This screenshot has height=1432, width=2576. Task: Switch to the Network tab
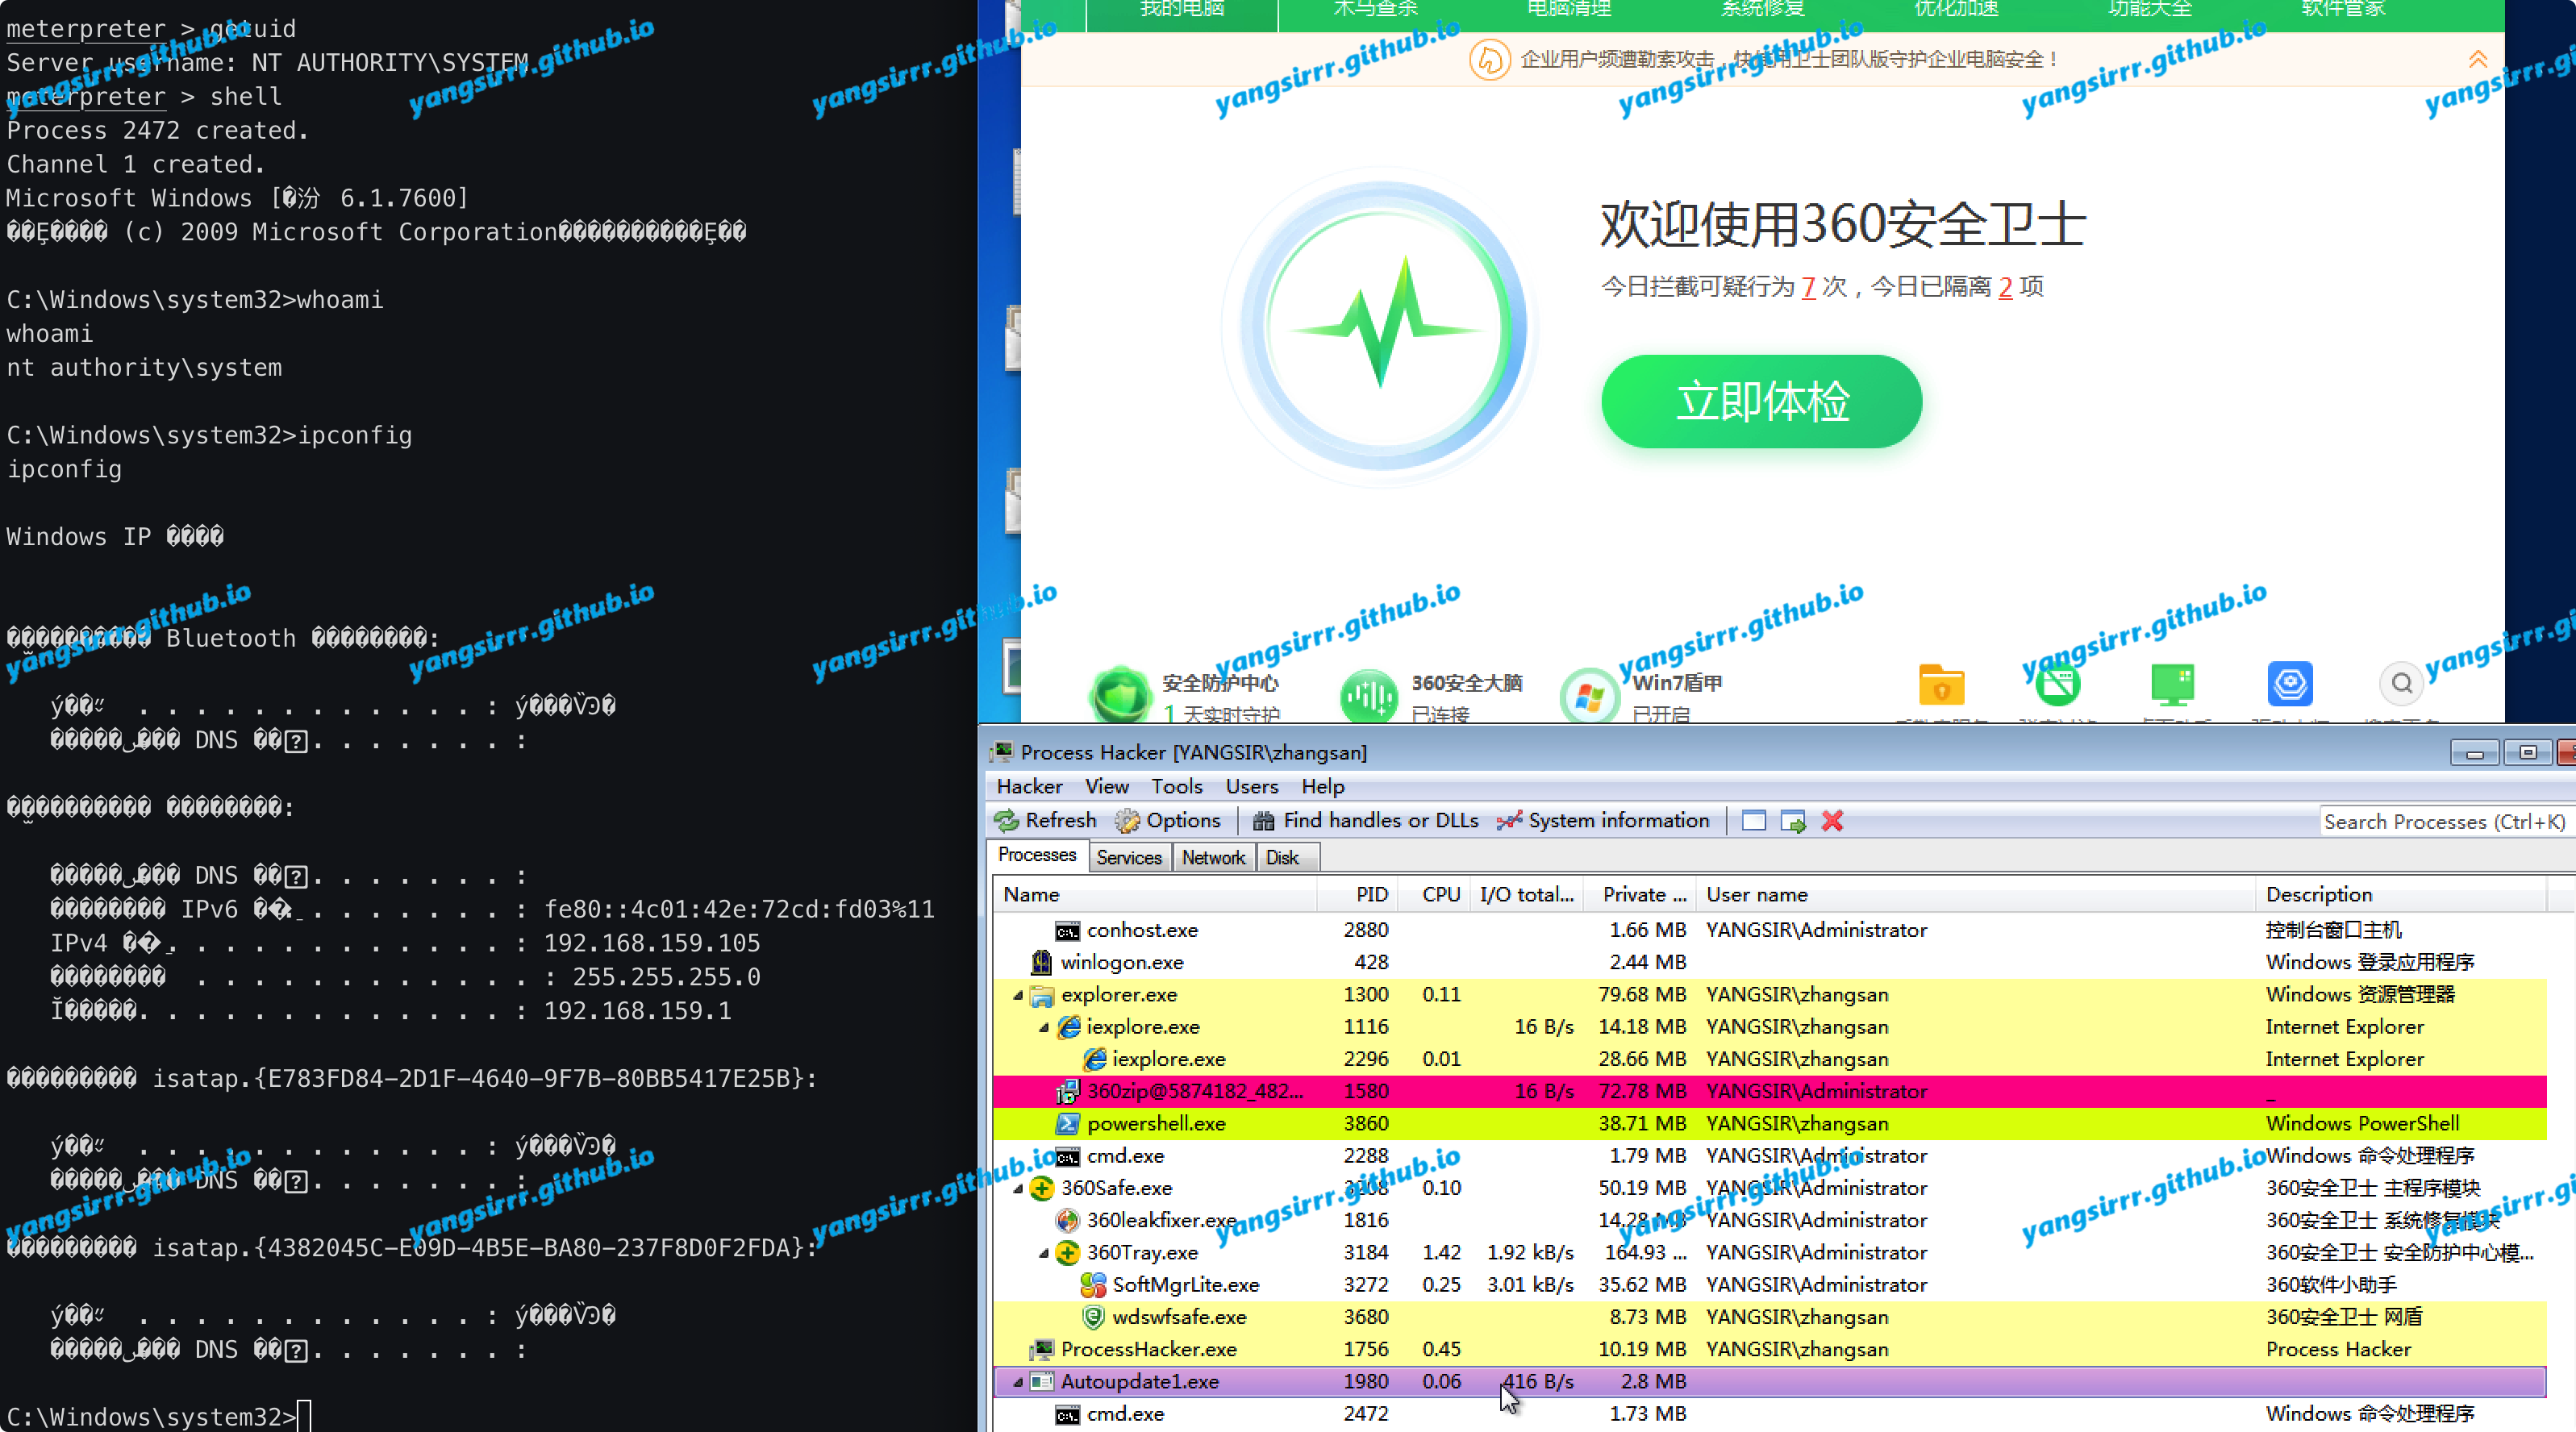tap(1212, 857)
